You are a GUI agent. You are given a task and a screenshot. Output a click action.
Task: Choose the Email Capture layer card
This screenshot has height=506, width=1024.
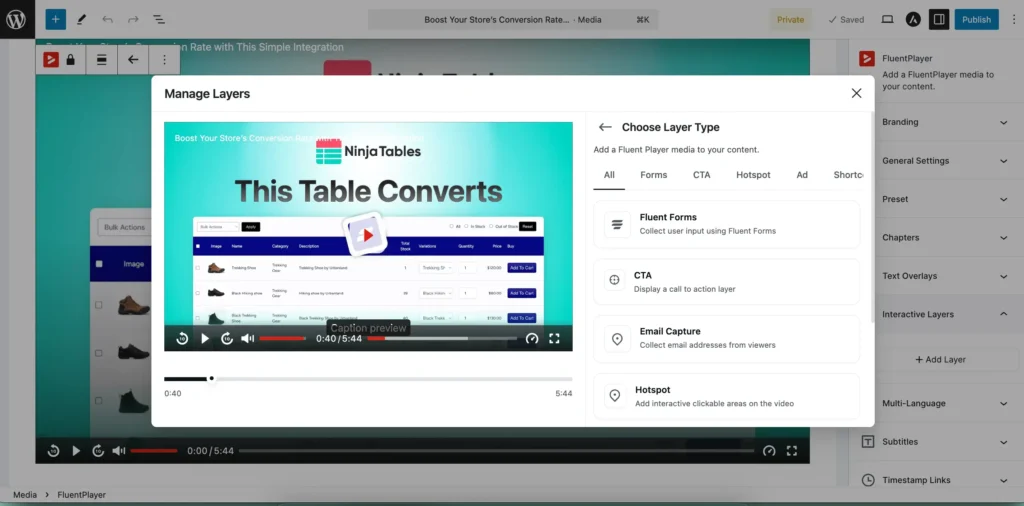[x=726, y=339]
